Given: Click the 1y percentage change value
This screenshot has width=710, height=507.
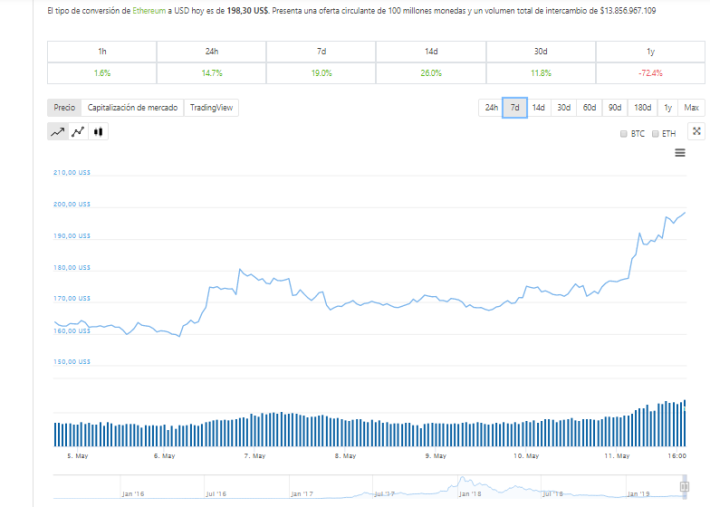Looking at the screenshot, I should pyautogui.click(x=650, y=72).
